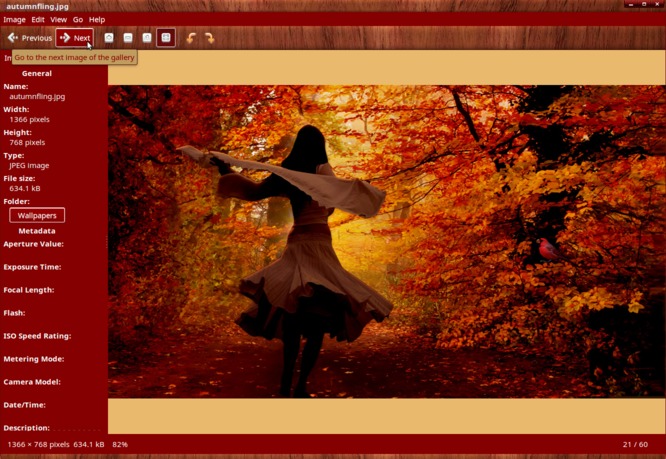Open the Wallpapers folder button

[37, 215]
